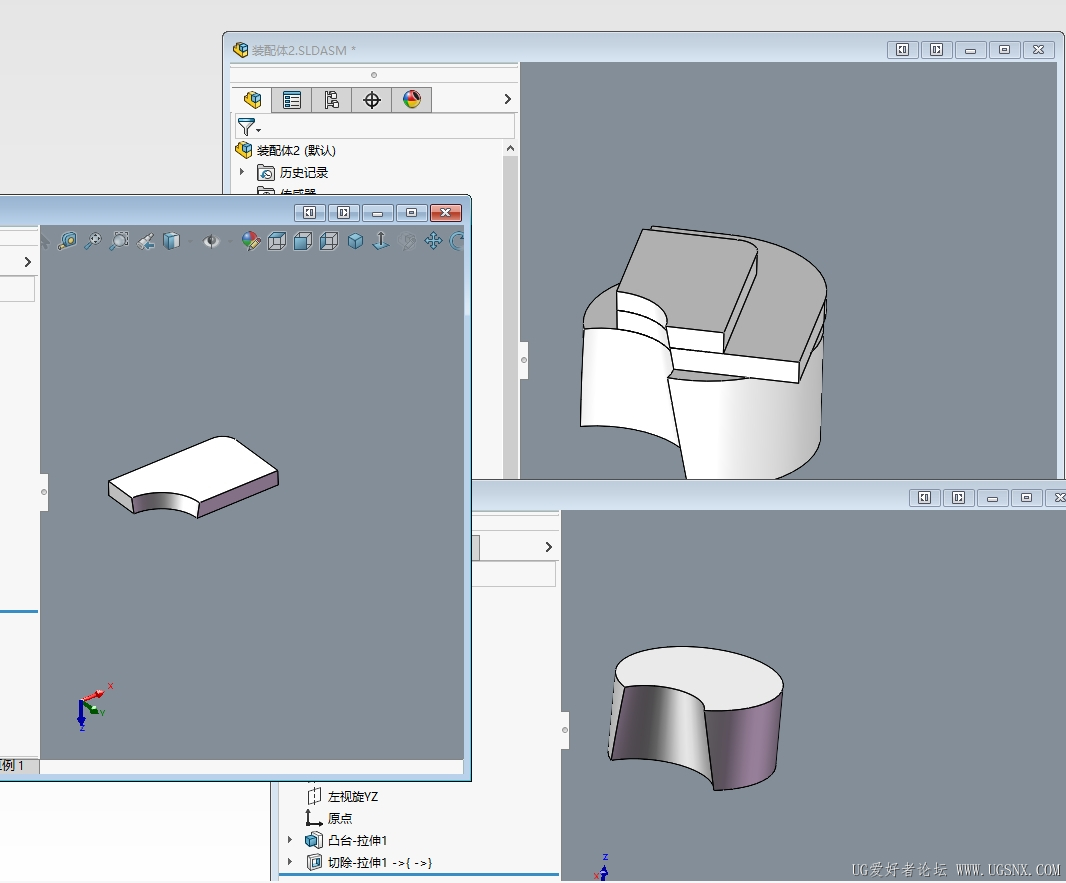The image size is (1066, 883).
Task: Select the 装配体2 (默认) root node
Action: coord(295,150)
